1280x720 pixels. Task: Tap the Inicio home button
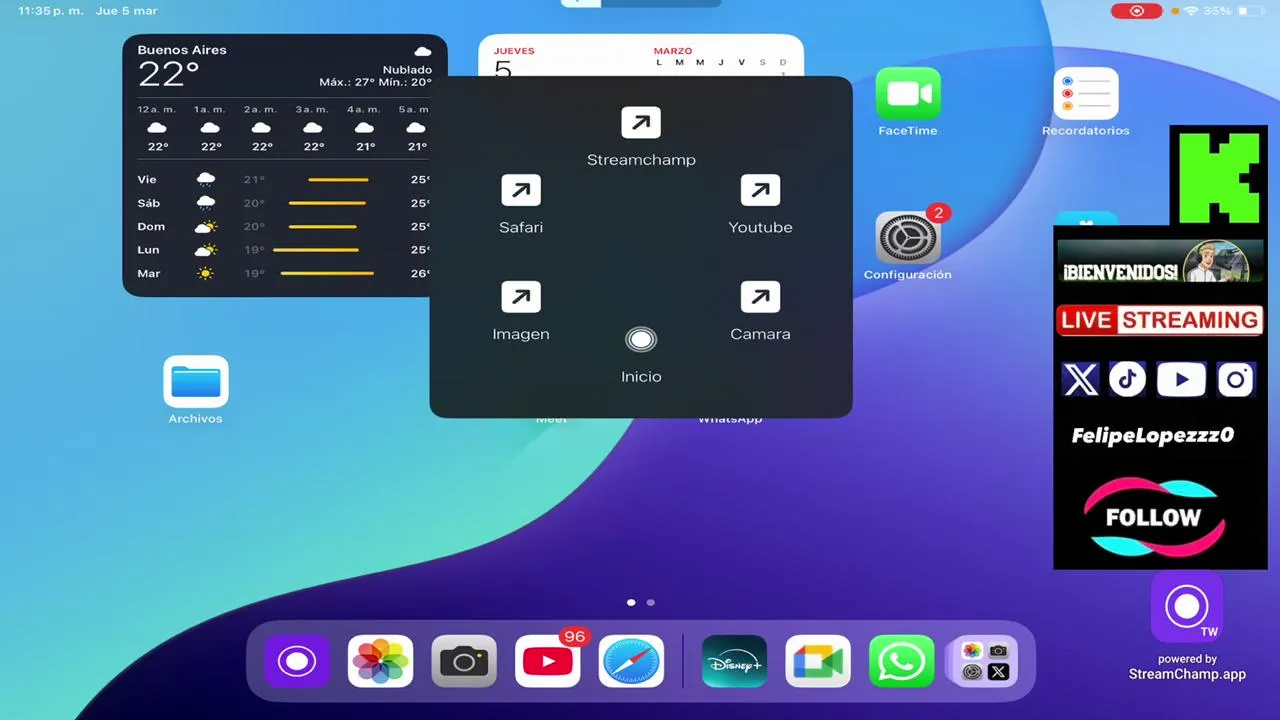point(641,354)
